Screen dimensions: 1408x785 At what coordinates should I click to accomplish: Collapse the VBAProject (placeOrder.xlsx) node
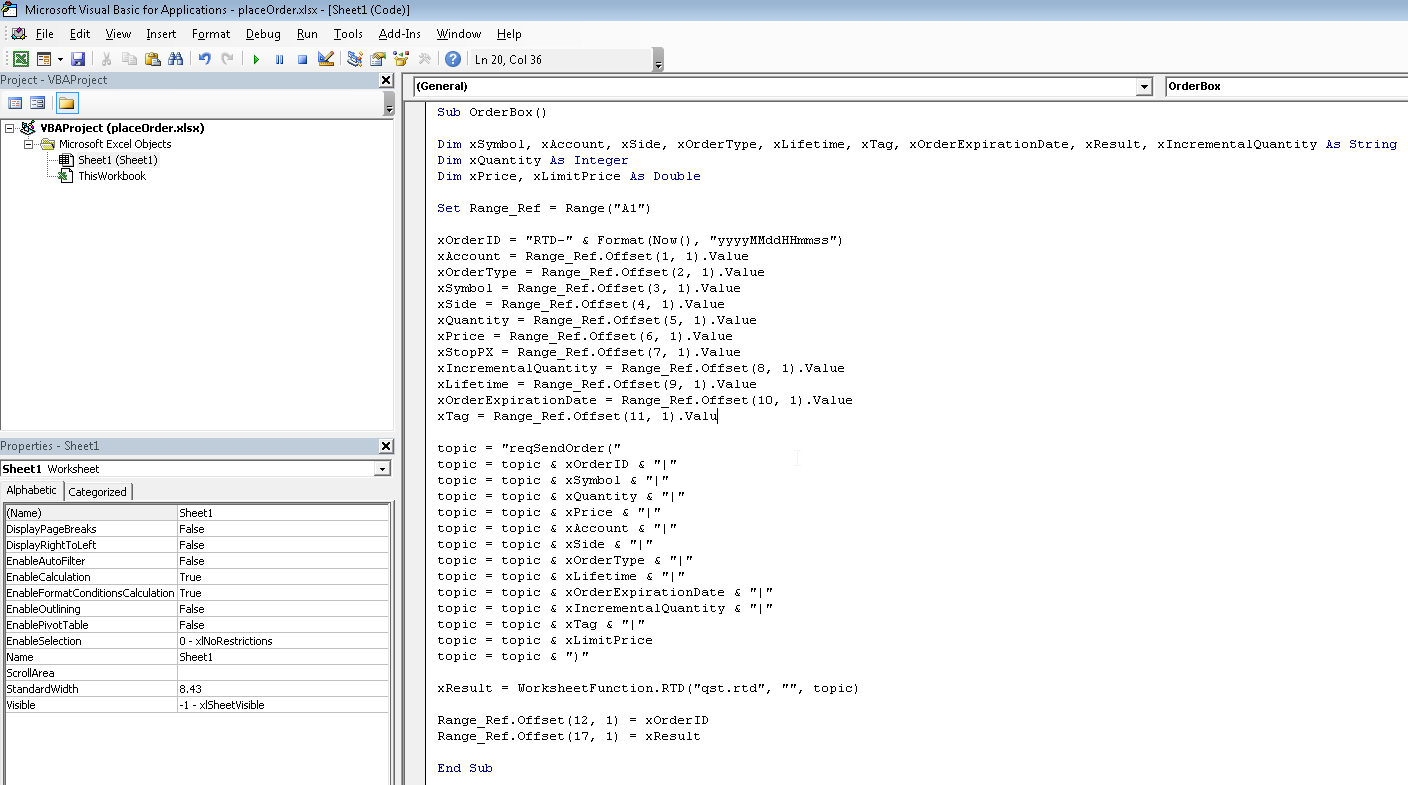10,128
